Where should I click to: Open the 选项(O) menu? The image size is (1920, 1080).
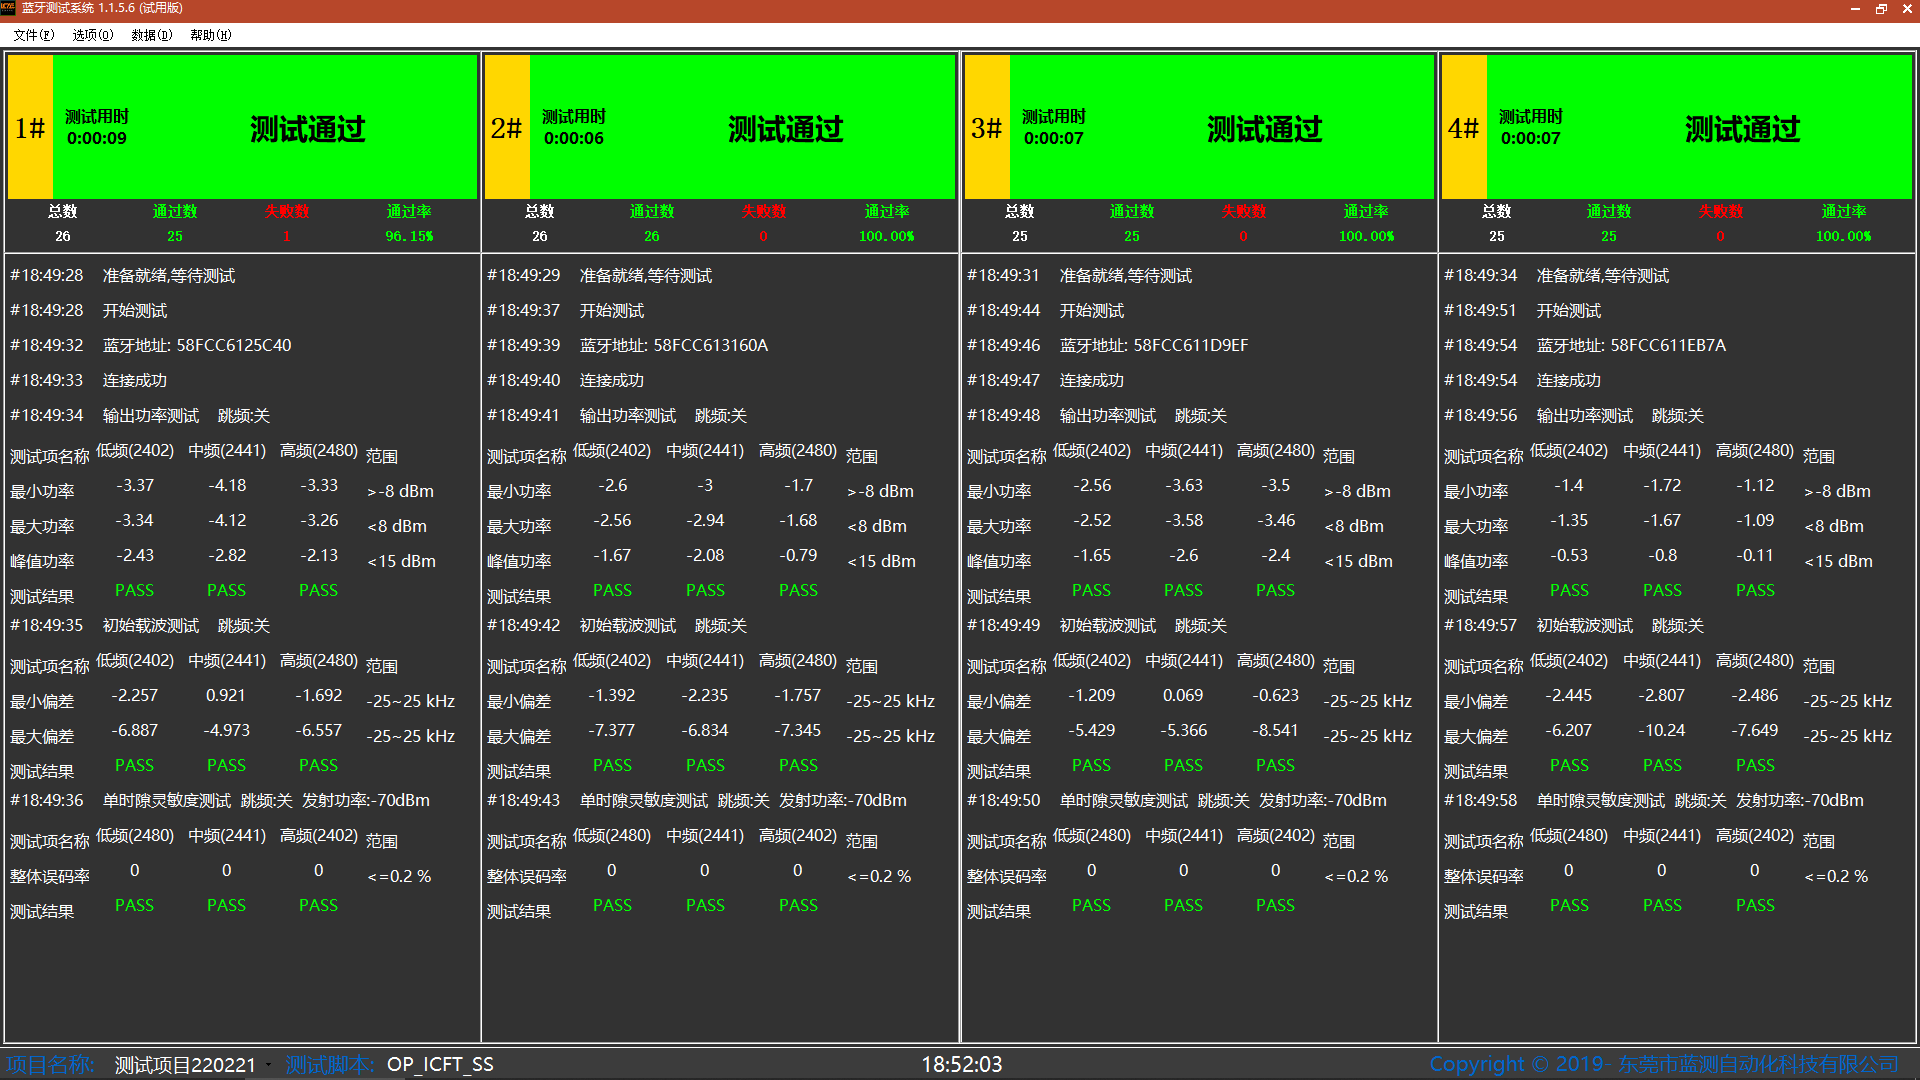coord(92,35)
